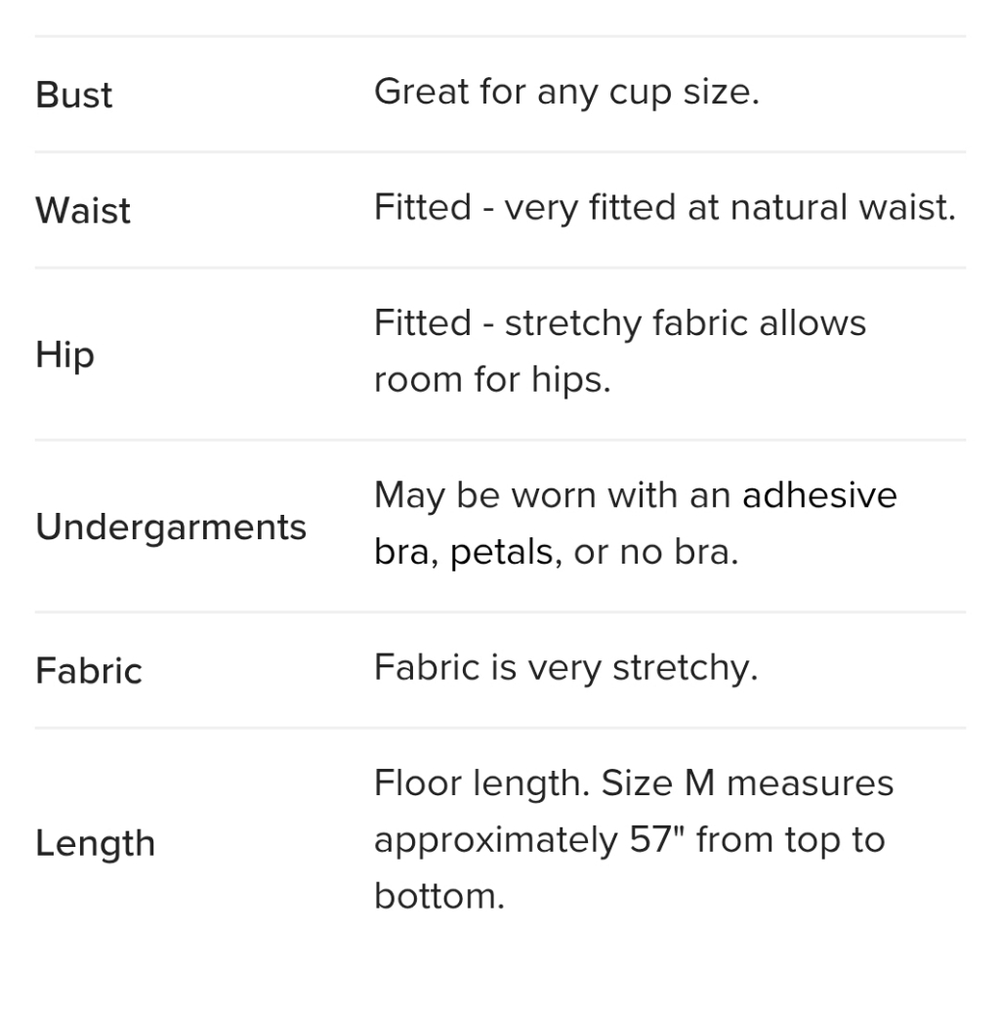The height and width of the screenshot is (1014, 1000).
Task: Click 'May be worn with an' text
Action: (552, 496)
